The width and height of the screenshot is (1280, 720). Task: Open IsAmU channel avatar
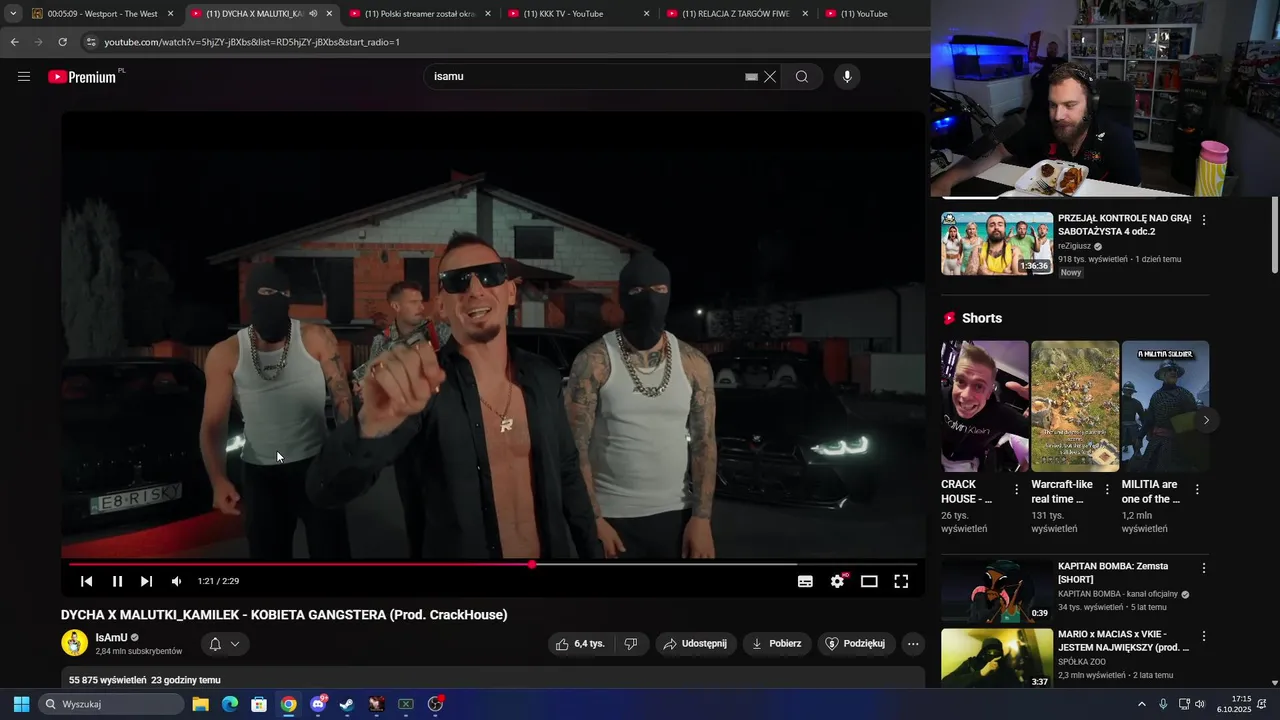coord(75,643)
